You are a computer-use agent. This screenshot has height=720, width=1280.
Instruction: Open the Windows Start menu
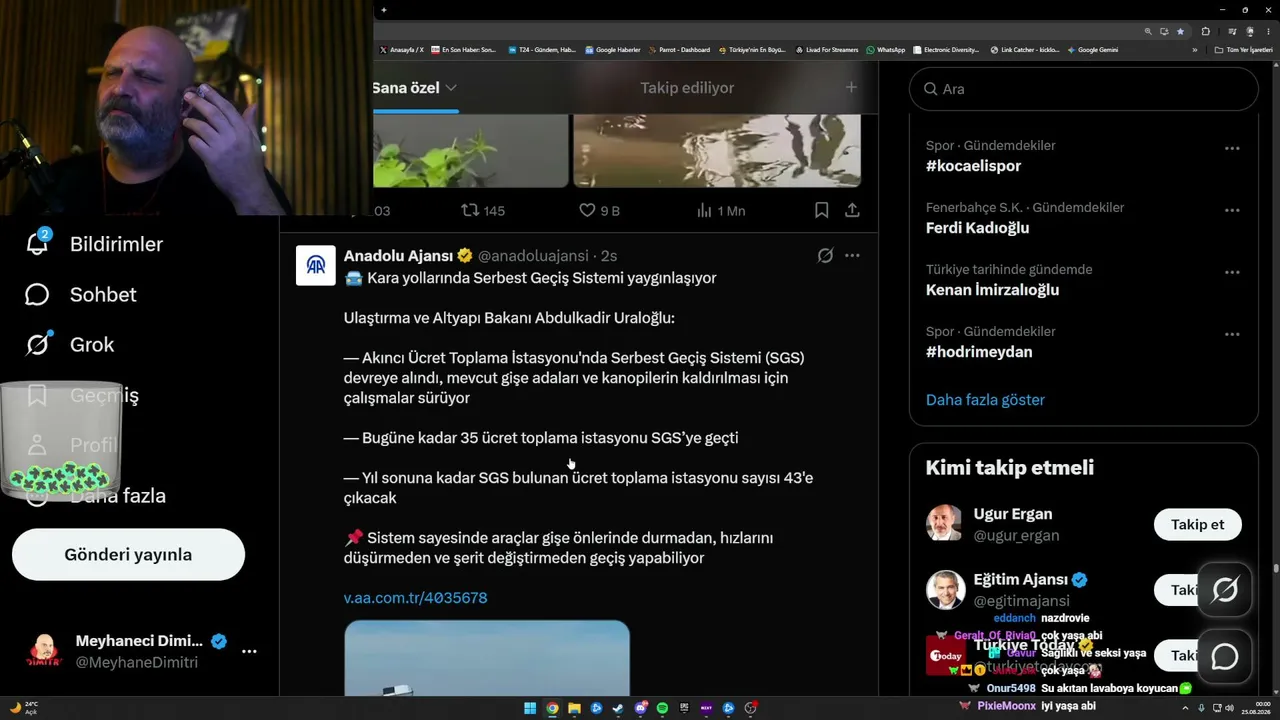pos(530,708)
